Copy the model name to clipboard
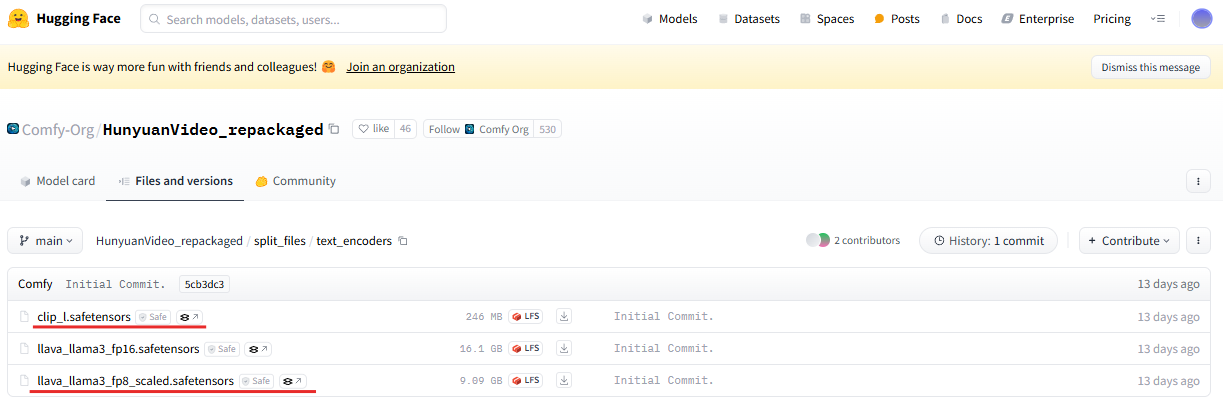This screenshot has height=403, width=1223. pyautogui.click(x=334, y=129)
